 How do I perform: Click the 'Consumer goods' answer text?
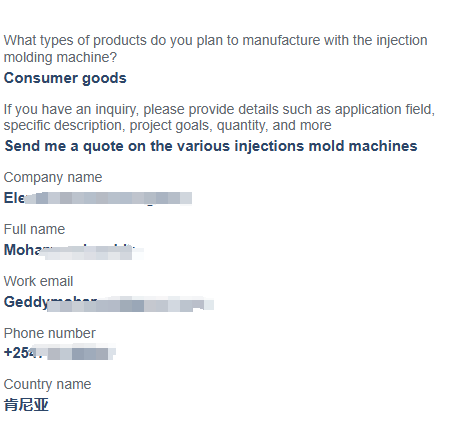pyautogui.click(x=65, y=78)
